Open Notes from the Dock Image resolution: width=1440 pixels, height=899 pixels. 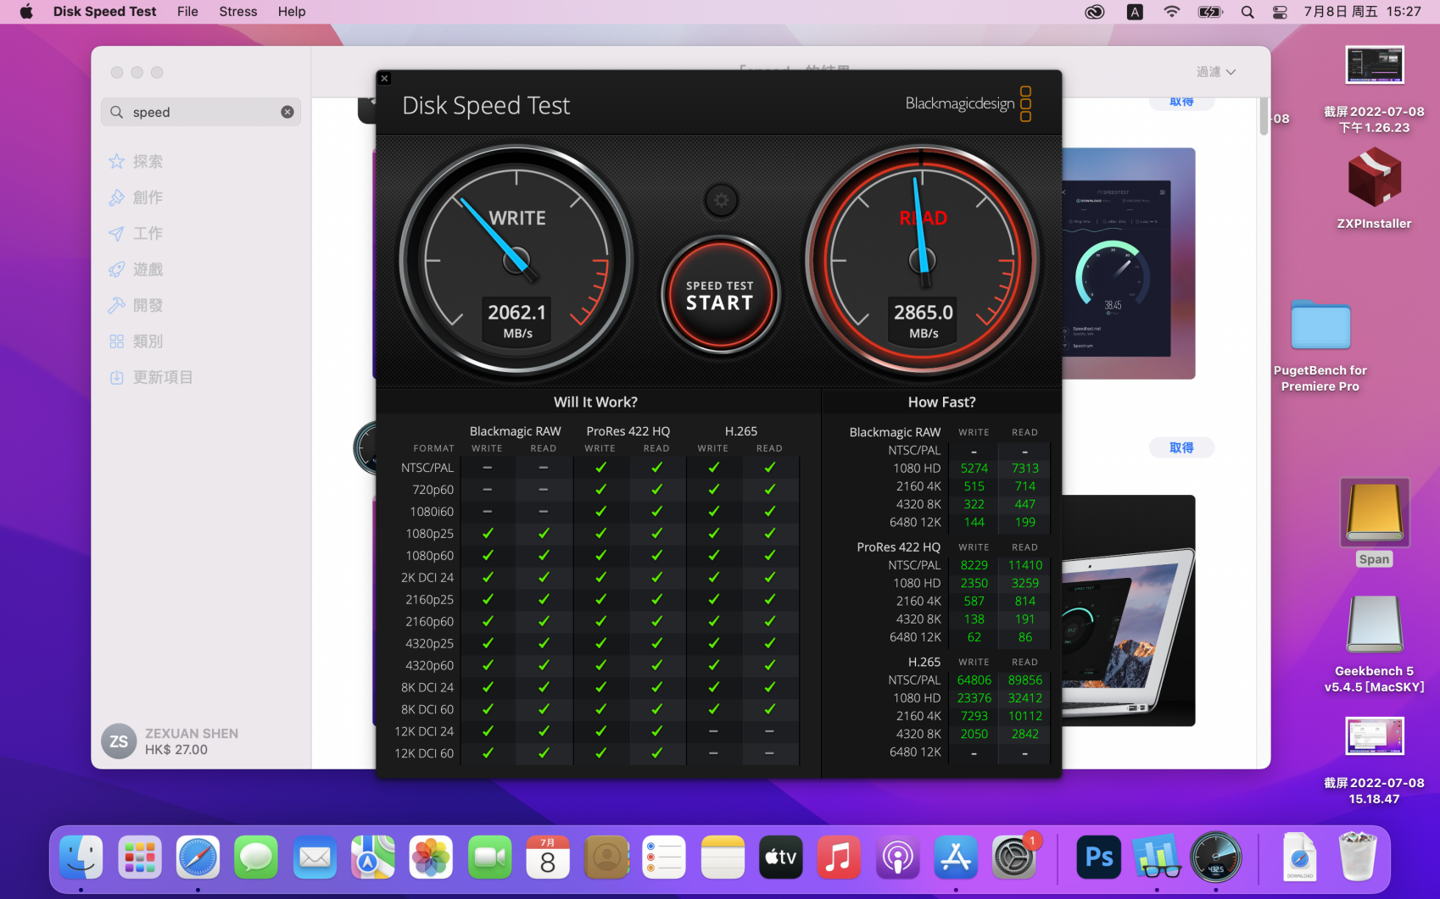pos(723,858)
